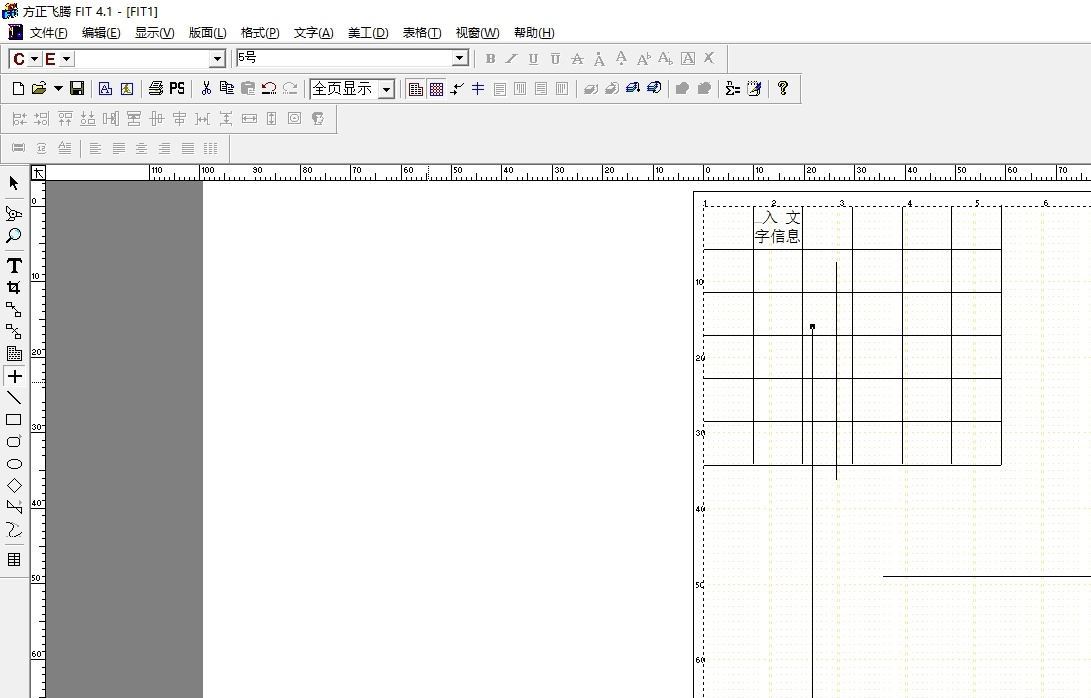
Task: Select the rotate/skew tool
Action: 14,213
